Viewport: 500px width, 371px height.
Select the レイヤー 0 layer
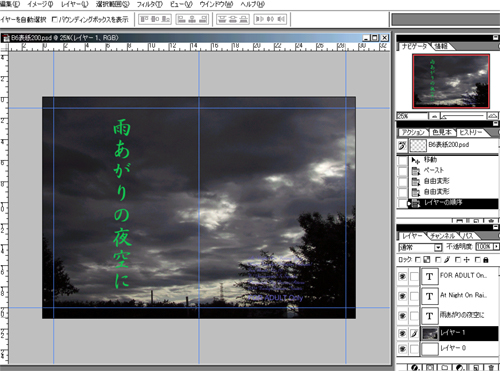pyautogui.click(x=460, y=349)
